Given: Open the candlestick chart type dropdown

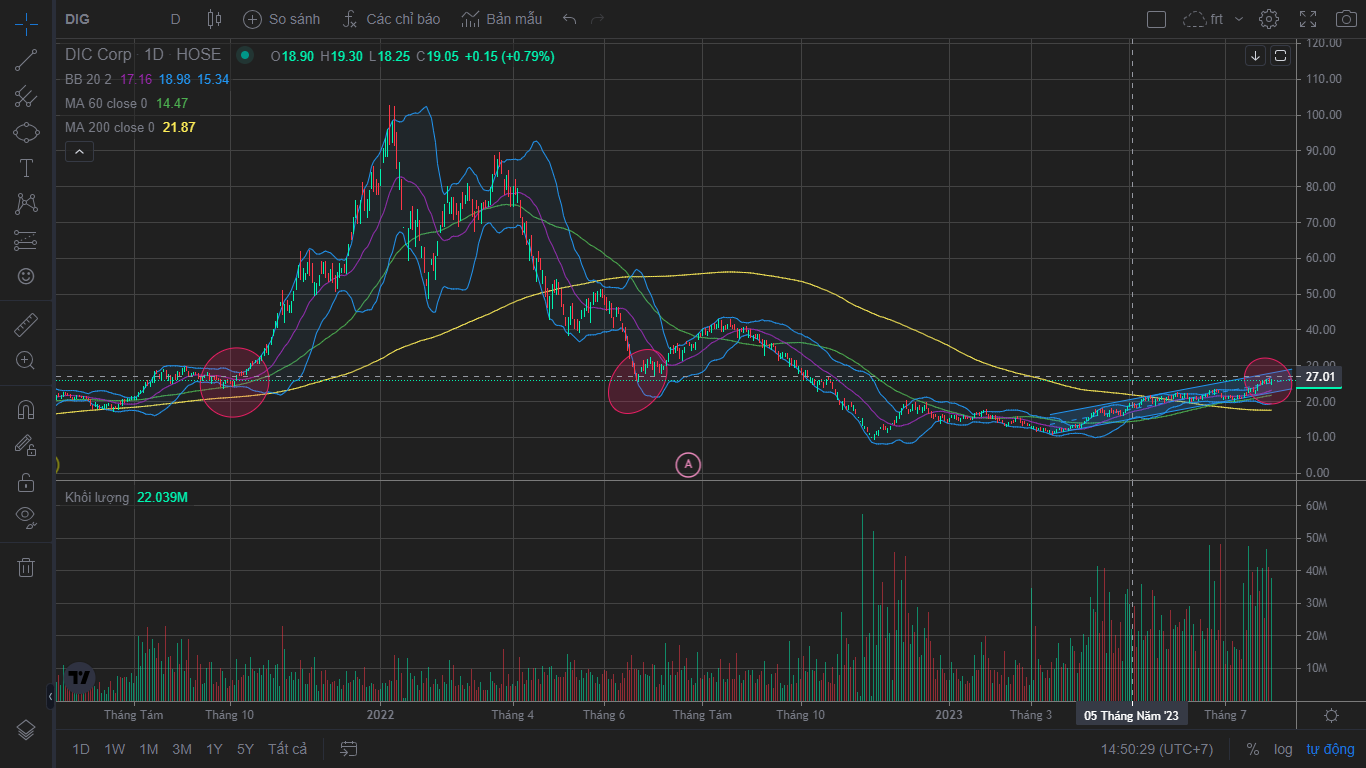Looking at the screenshot, I should click(214, 19).
